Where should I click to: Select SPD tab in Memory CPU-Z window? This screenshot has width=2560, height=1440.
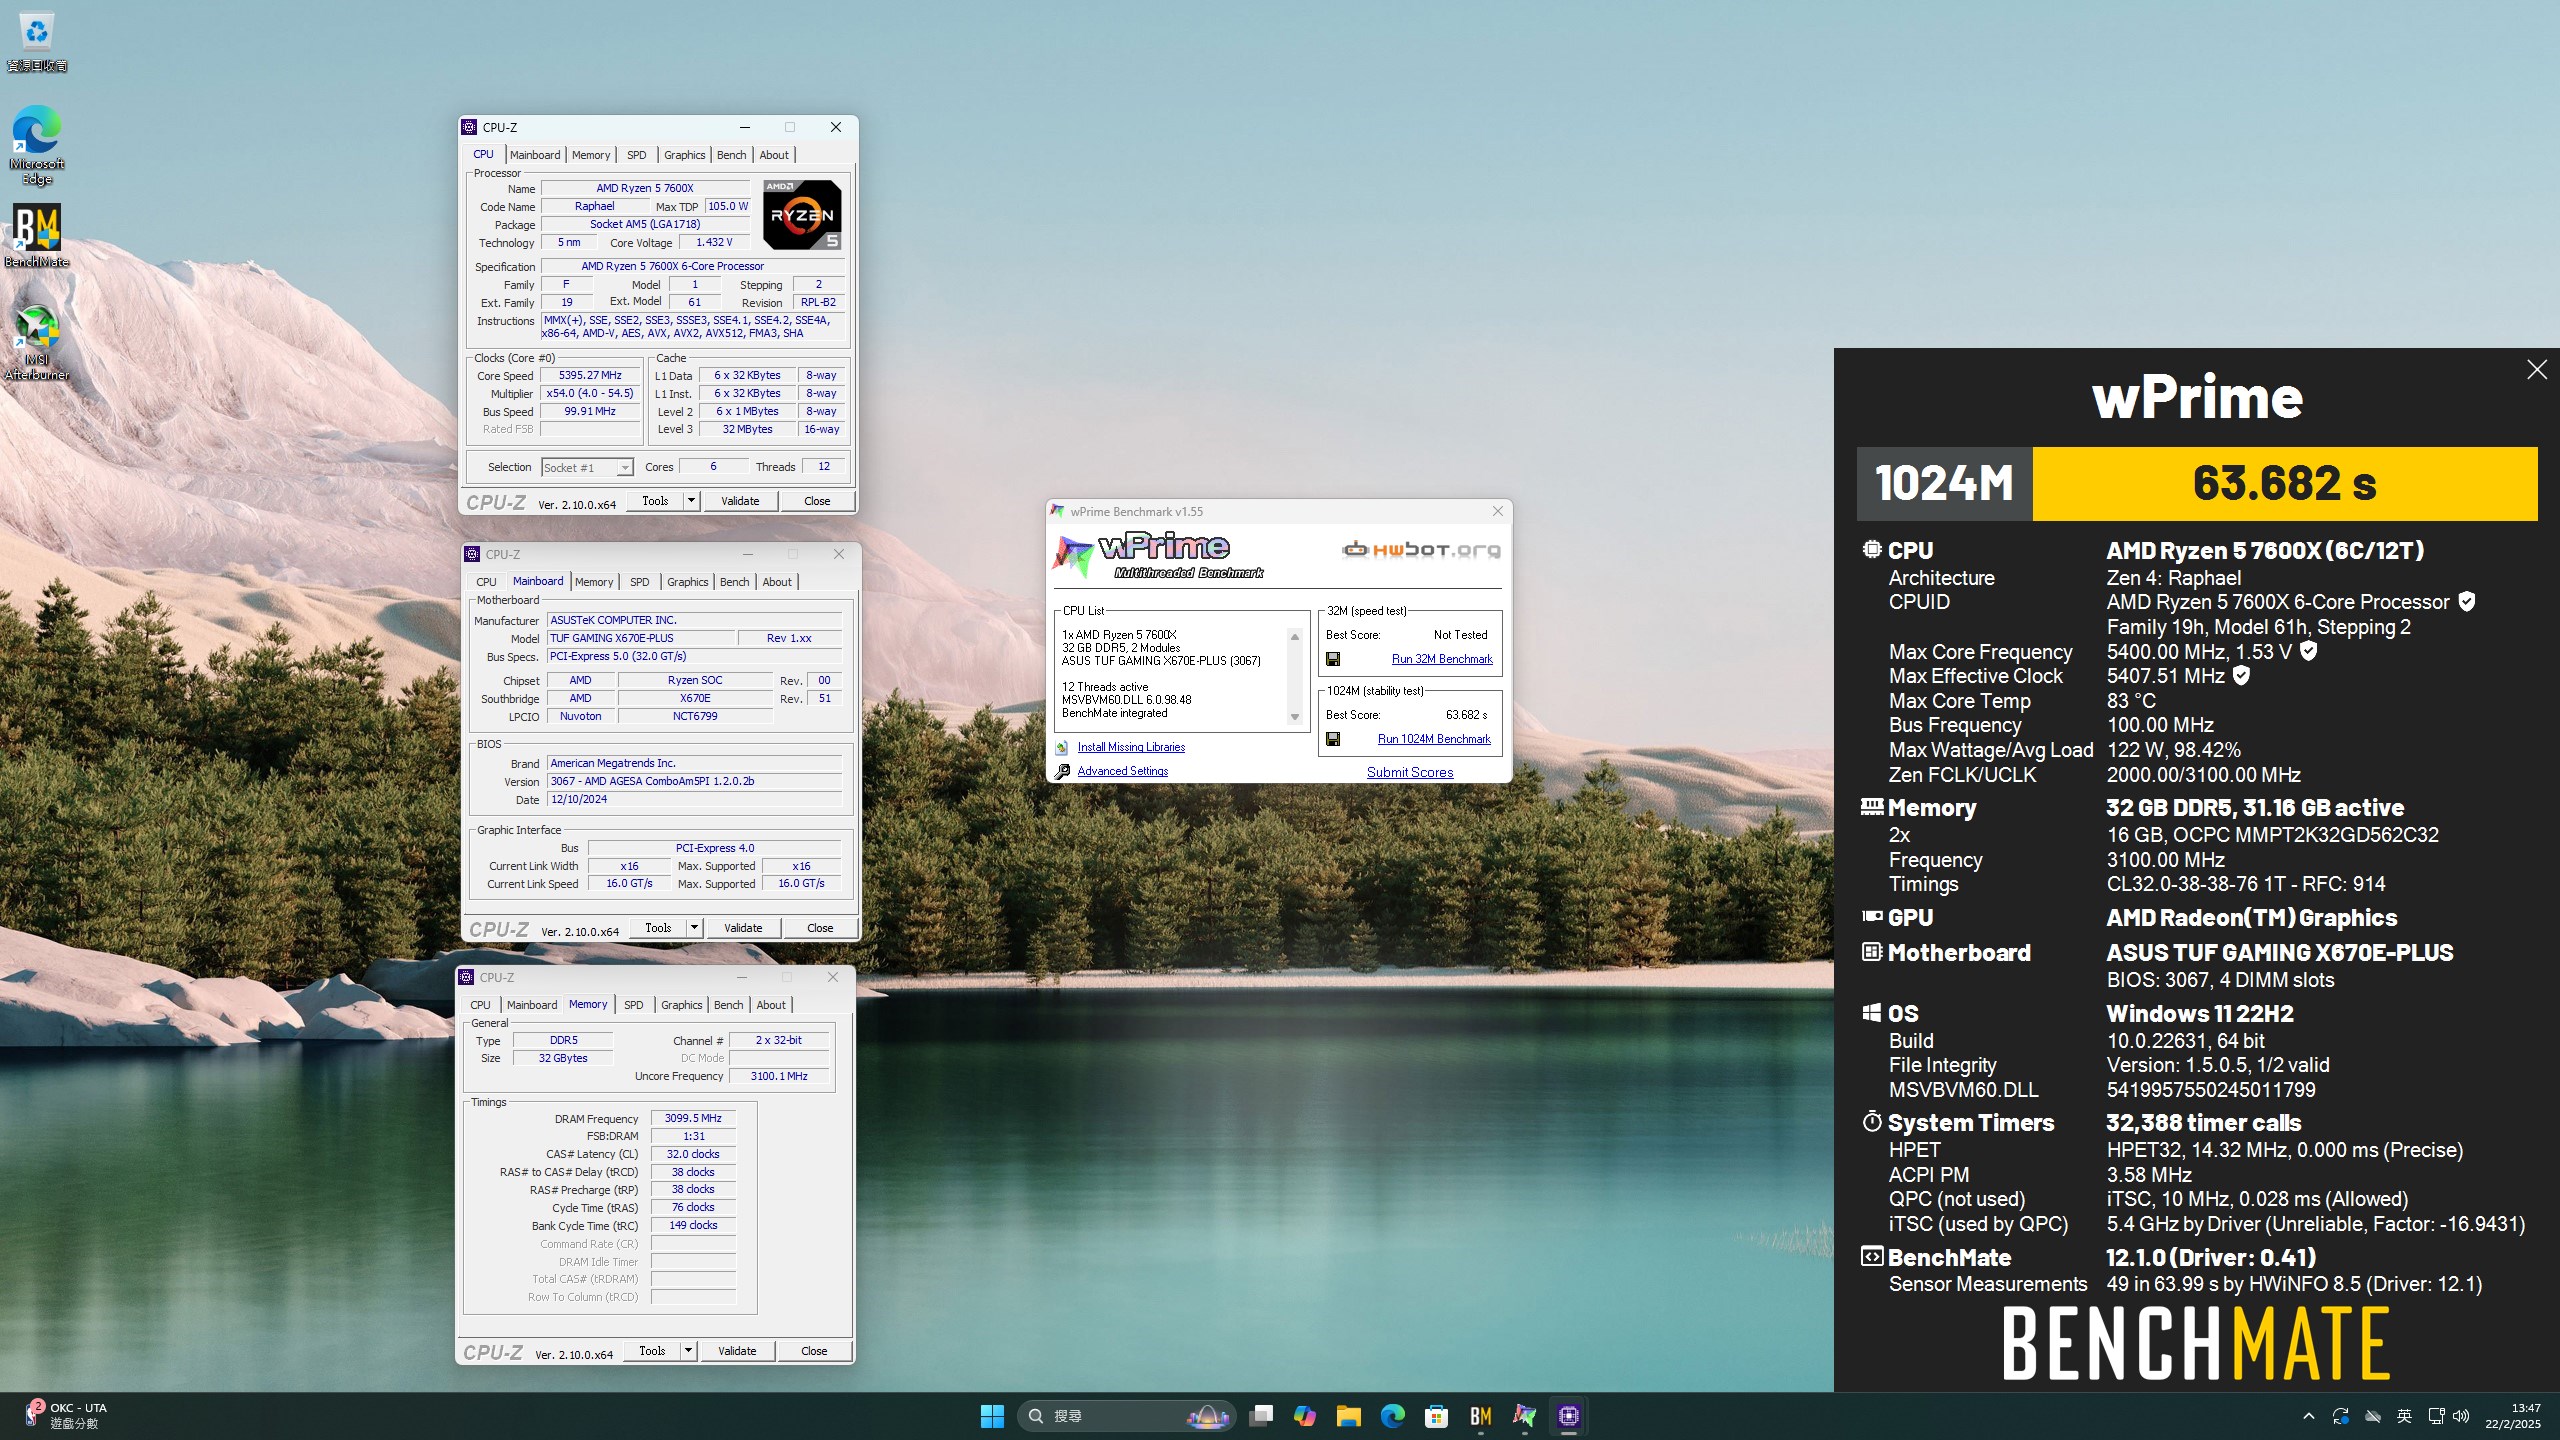click(634, 1005)
